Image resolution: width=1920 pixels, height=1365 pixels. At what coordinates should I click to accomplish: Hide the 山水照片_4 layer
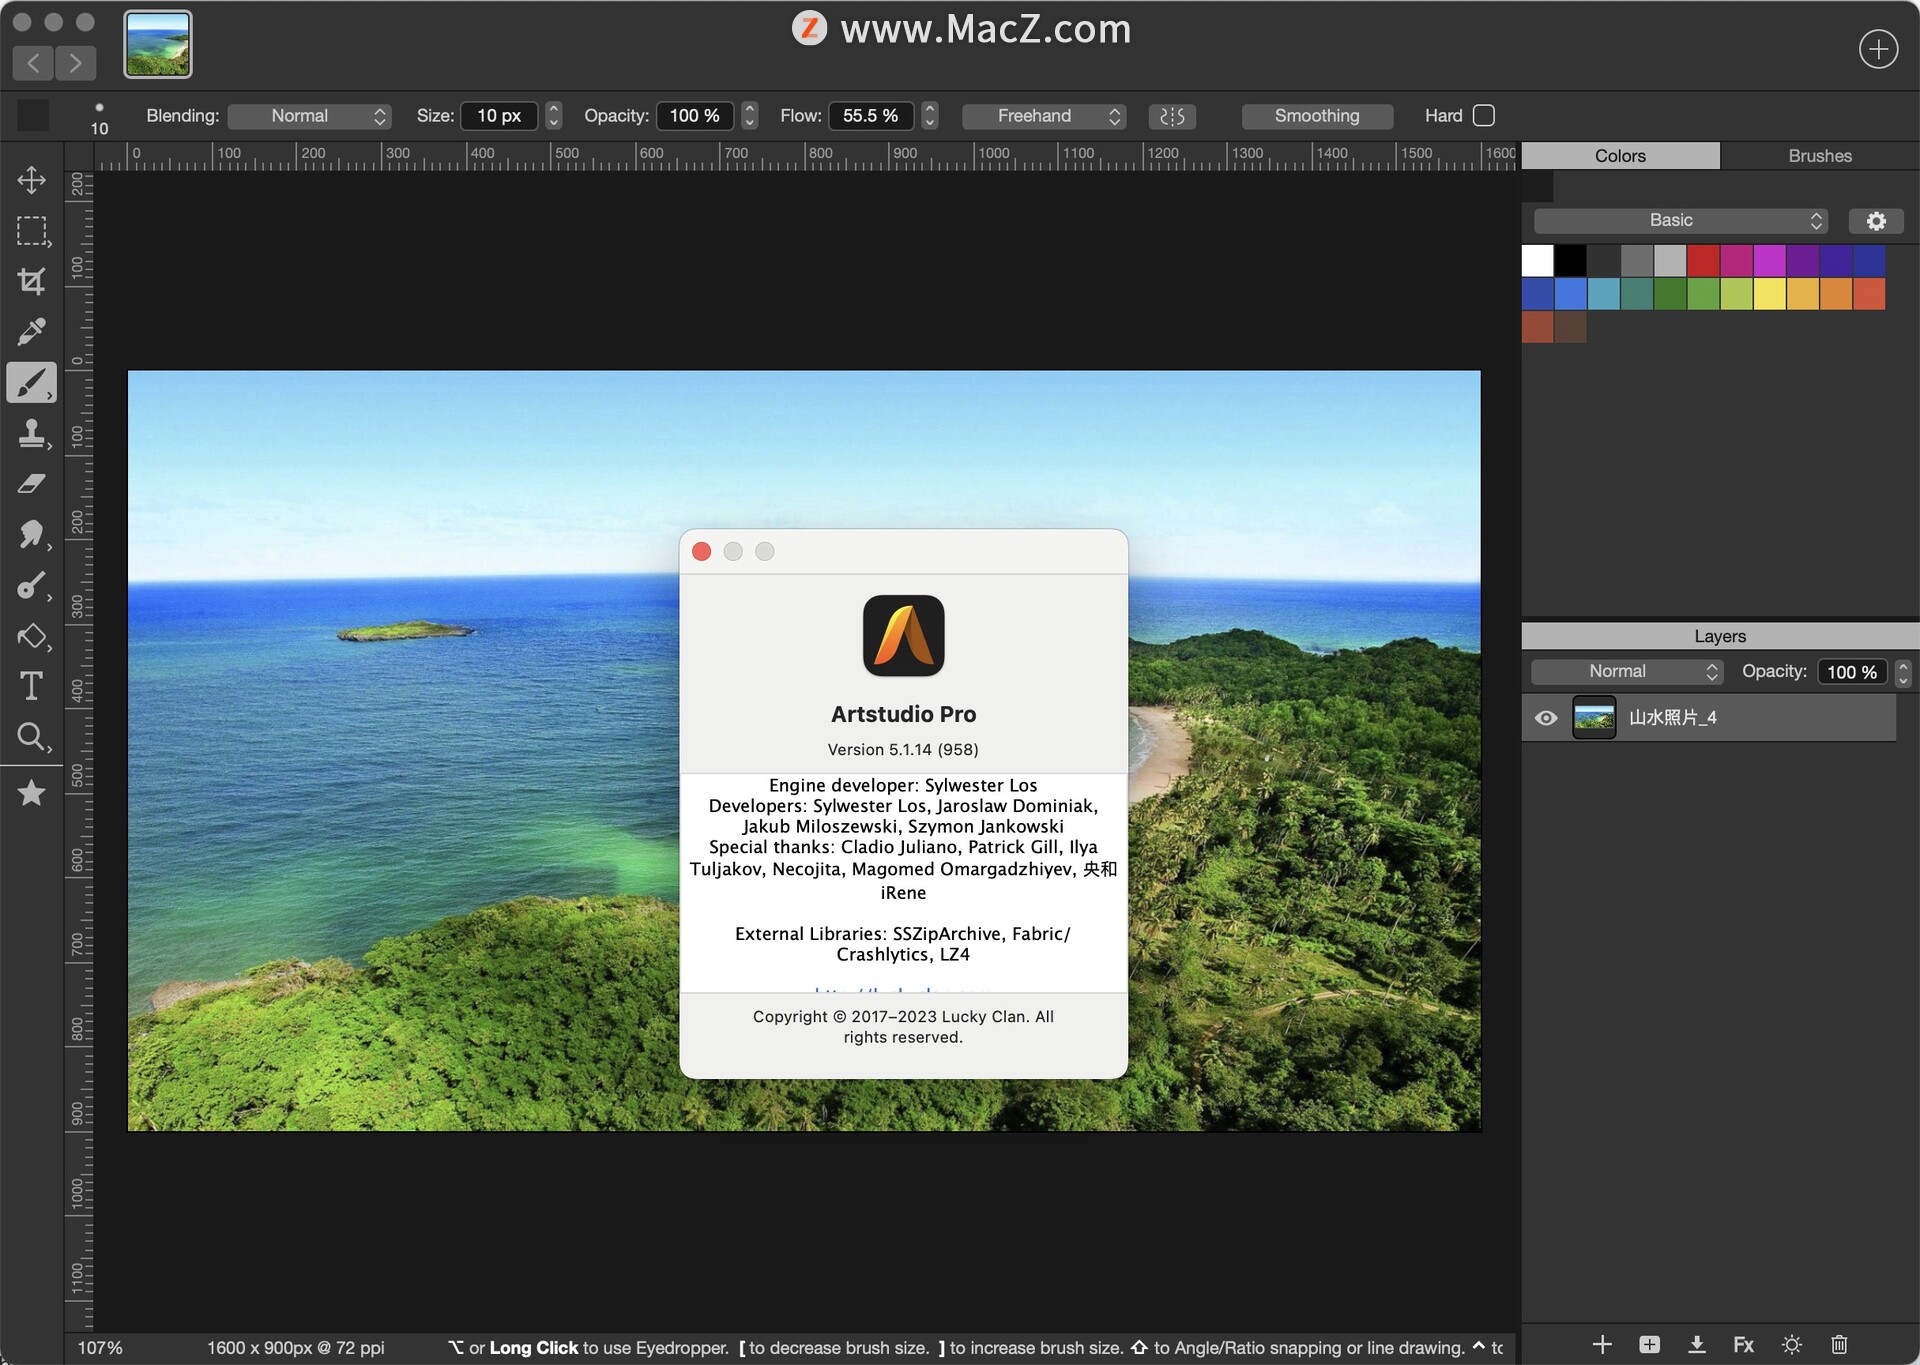1546,718
